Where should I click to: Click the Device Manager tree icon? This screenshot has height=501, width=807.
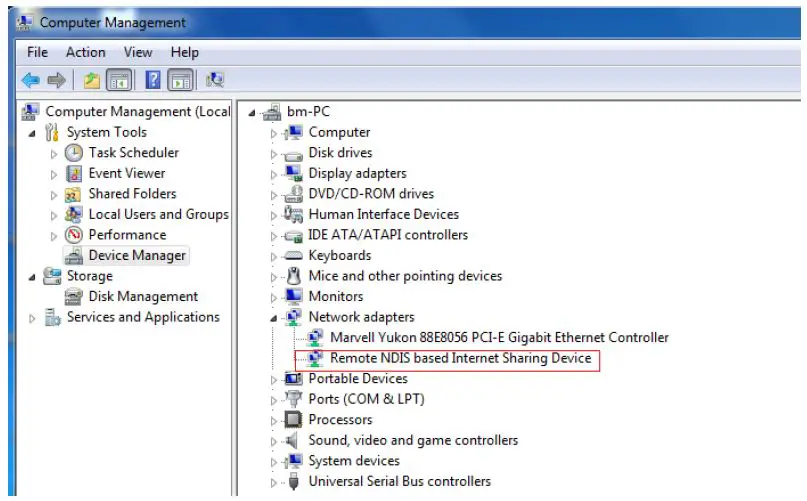pyautogui.click(x=74, y=256)
